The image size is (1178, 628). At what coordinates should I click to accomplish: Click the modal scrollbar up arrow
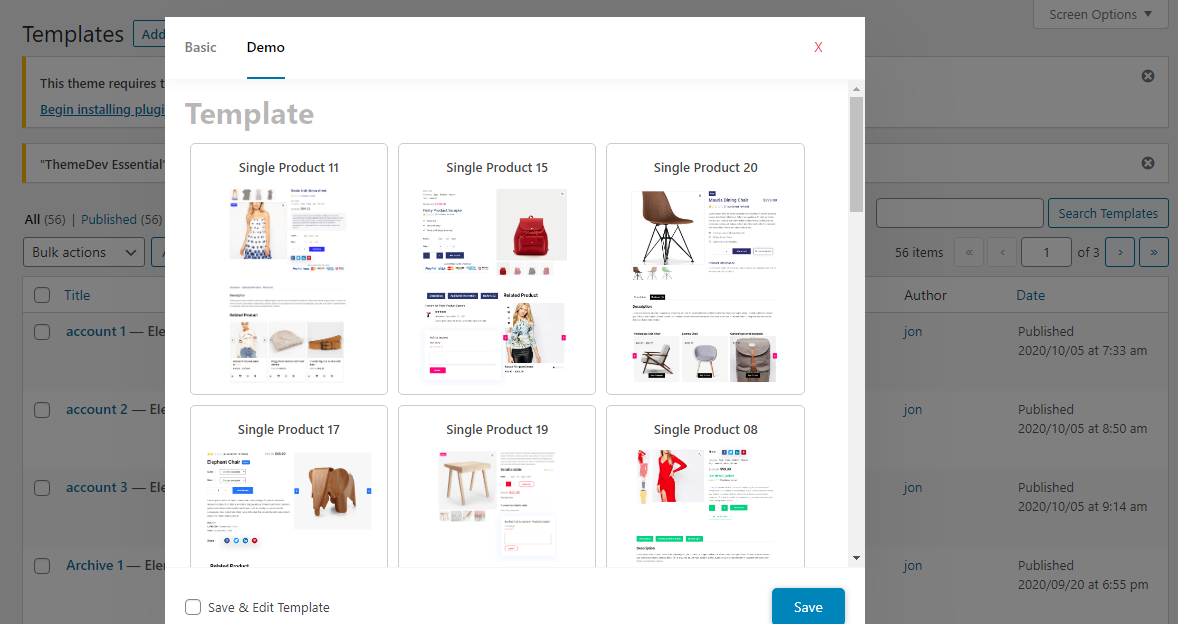coord(856,89)
